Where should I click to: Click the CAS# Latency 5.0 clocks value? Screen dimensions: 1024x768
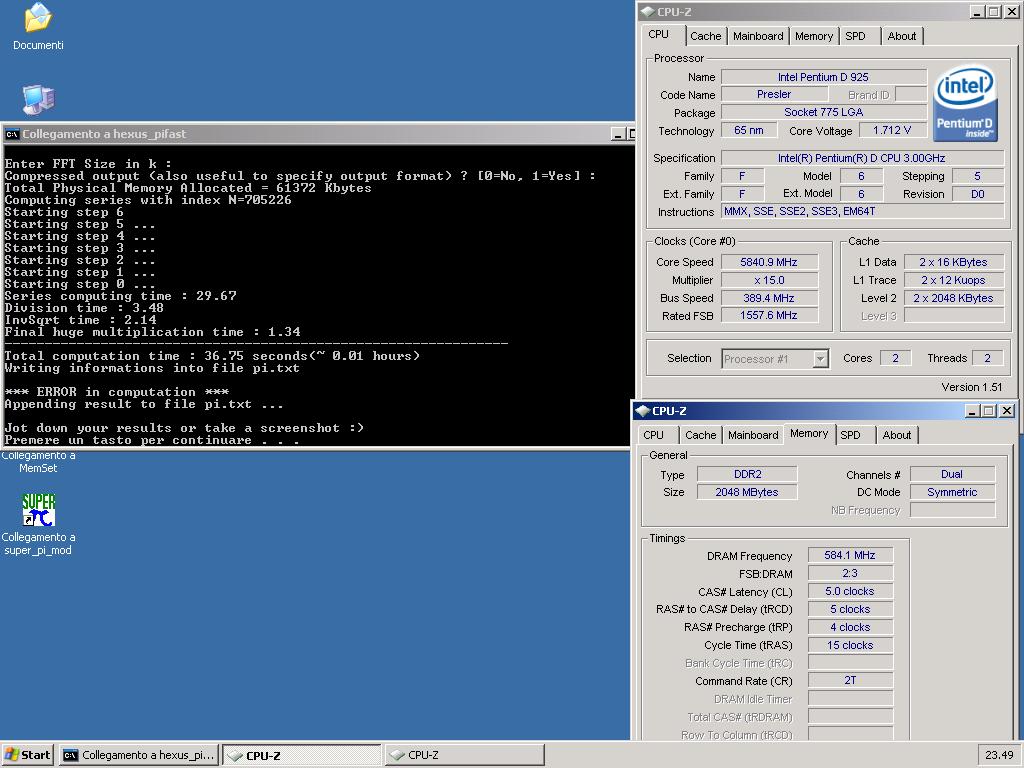coord(850,591)
